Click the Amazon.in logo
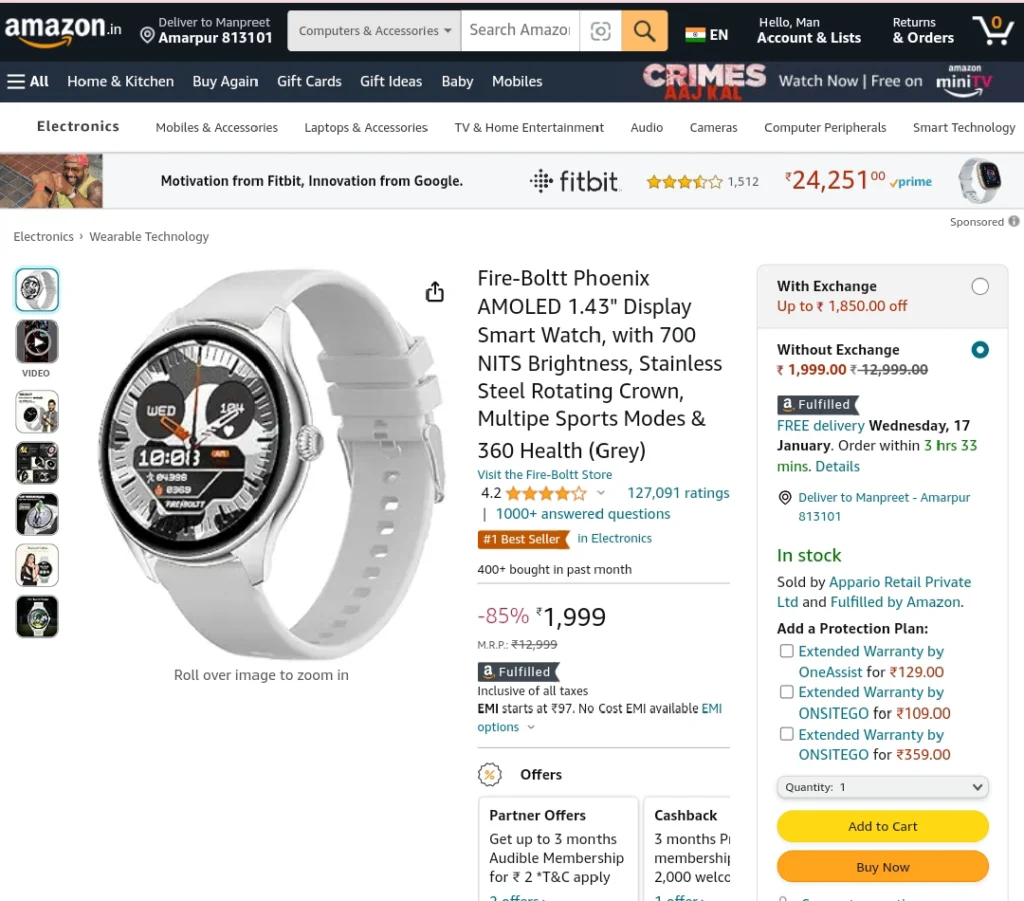This screenshot has width=1024, height=901. tap(63, 30)
